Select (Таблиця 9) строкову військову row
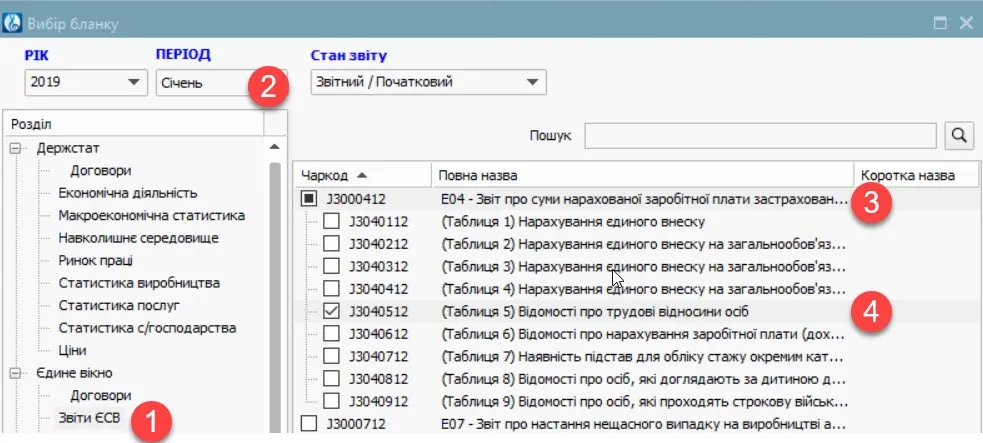This screenshot has height=443, width=983. pyautogui.click(x=636, y=401)
